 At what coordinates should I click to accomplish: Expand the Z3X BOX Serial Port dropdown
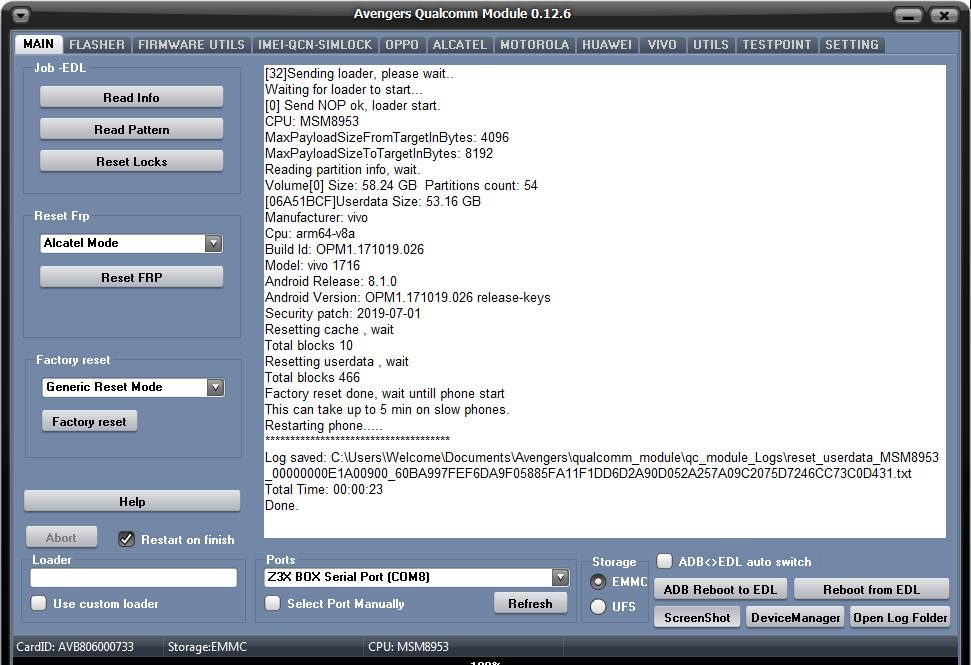(560, 577)
